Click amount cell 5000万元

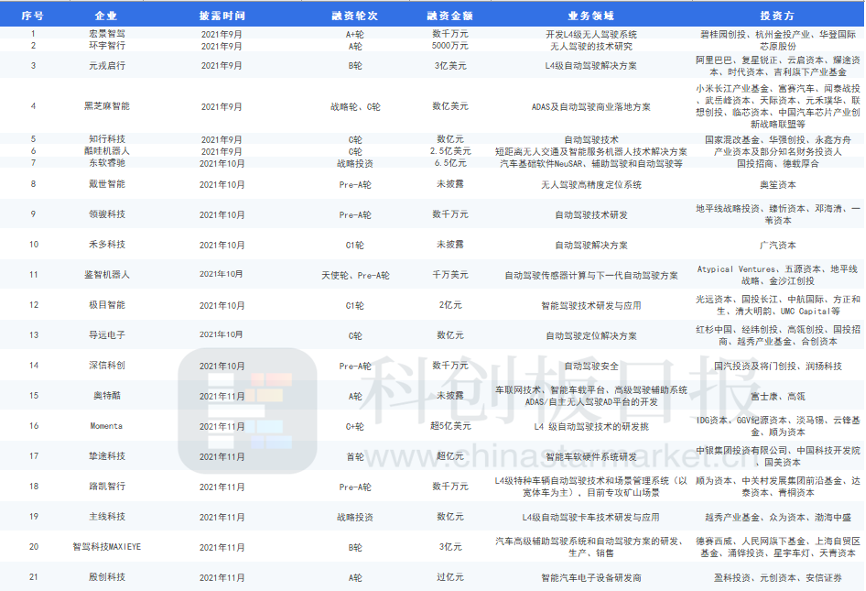450,46
